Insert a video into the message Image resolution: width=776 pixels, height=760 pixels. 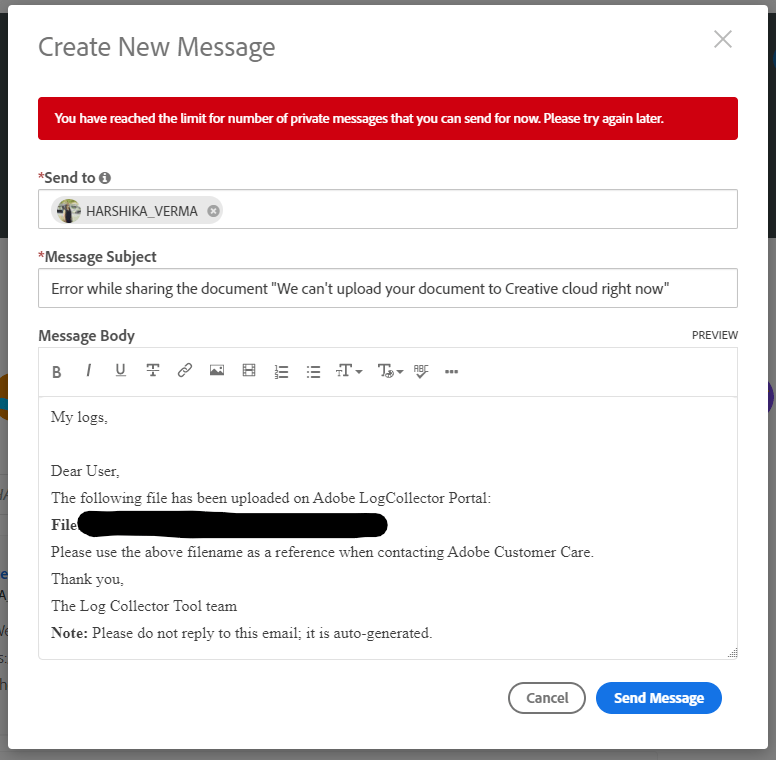tap(249, 371)
